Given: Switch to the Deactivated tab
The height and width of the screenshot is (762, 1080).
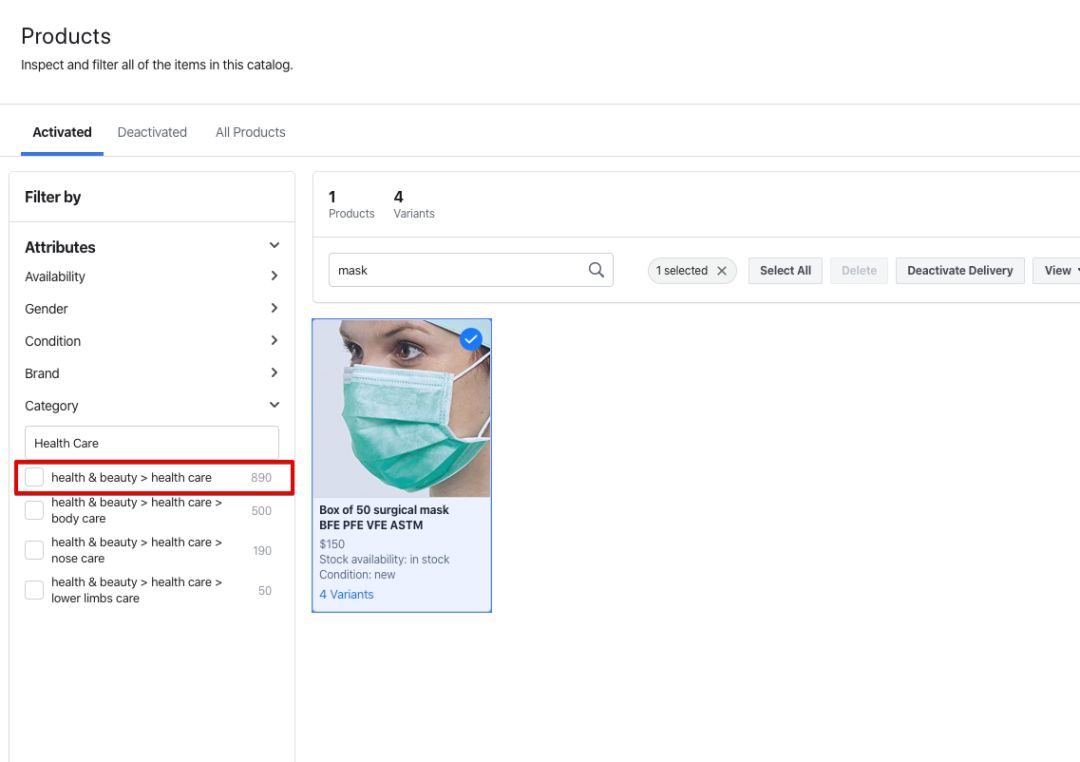Looking at the screenshot, I should point(152,132).
